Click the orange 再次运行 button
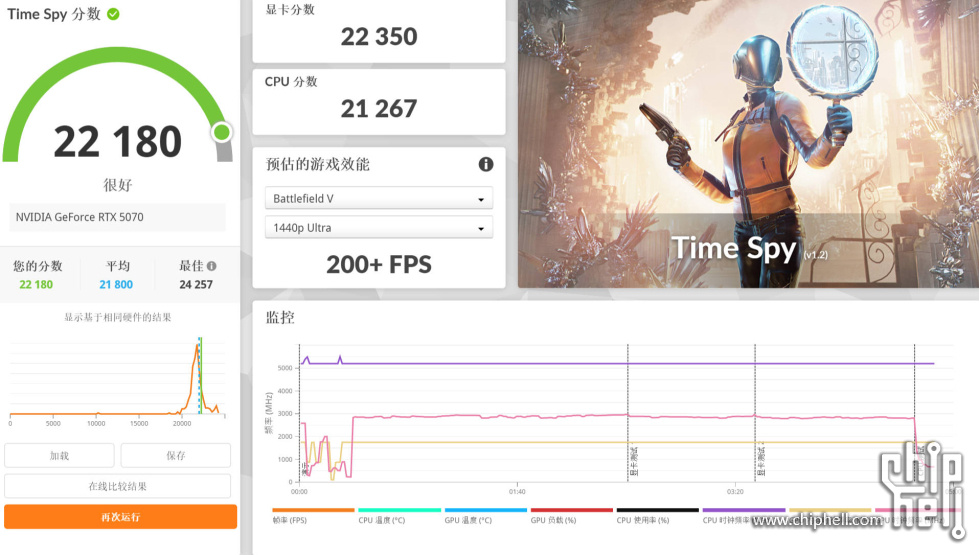 click(x=121, y=517)
